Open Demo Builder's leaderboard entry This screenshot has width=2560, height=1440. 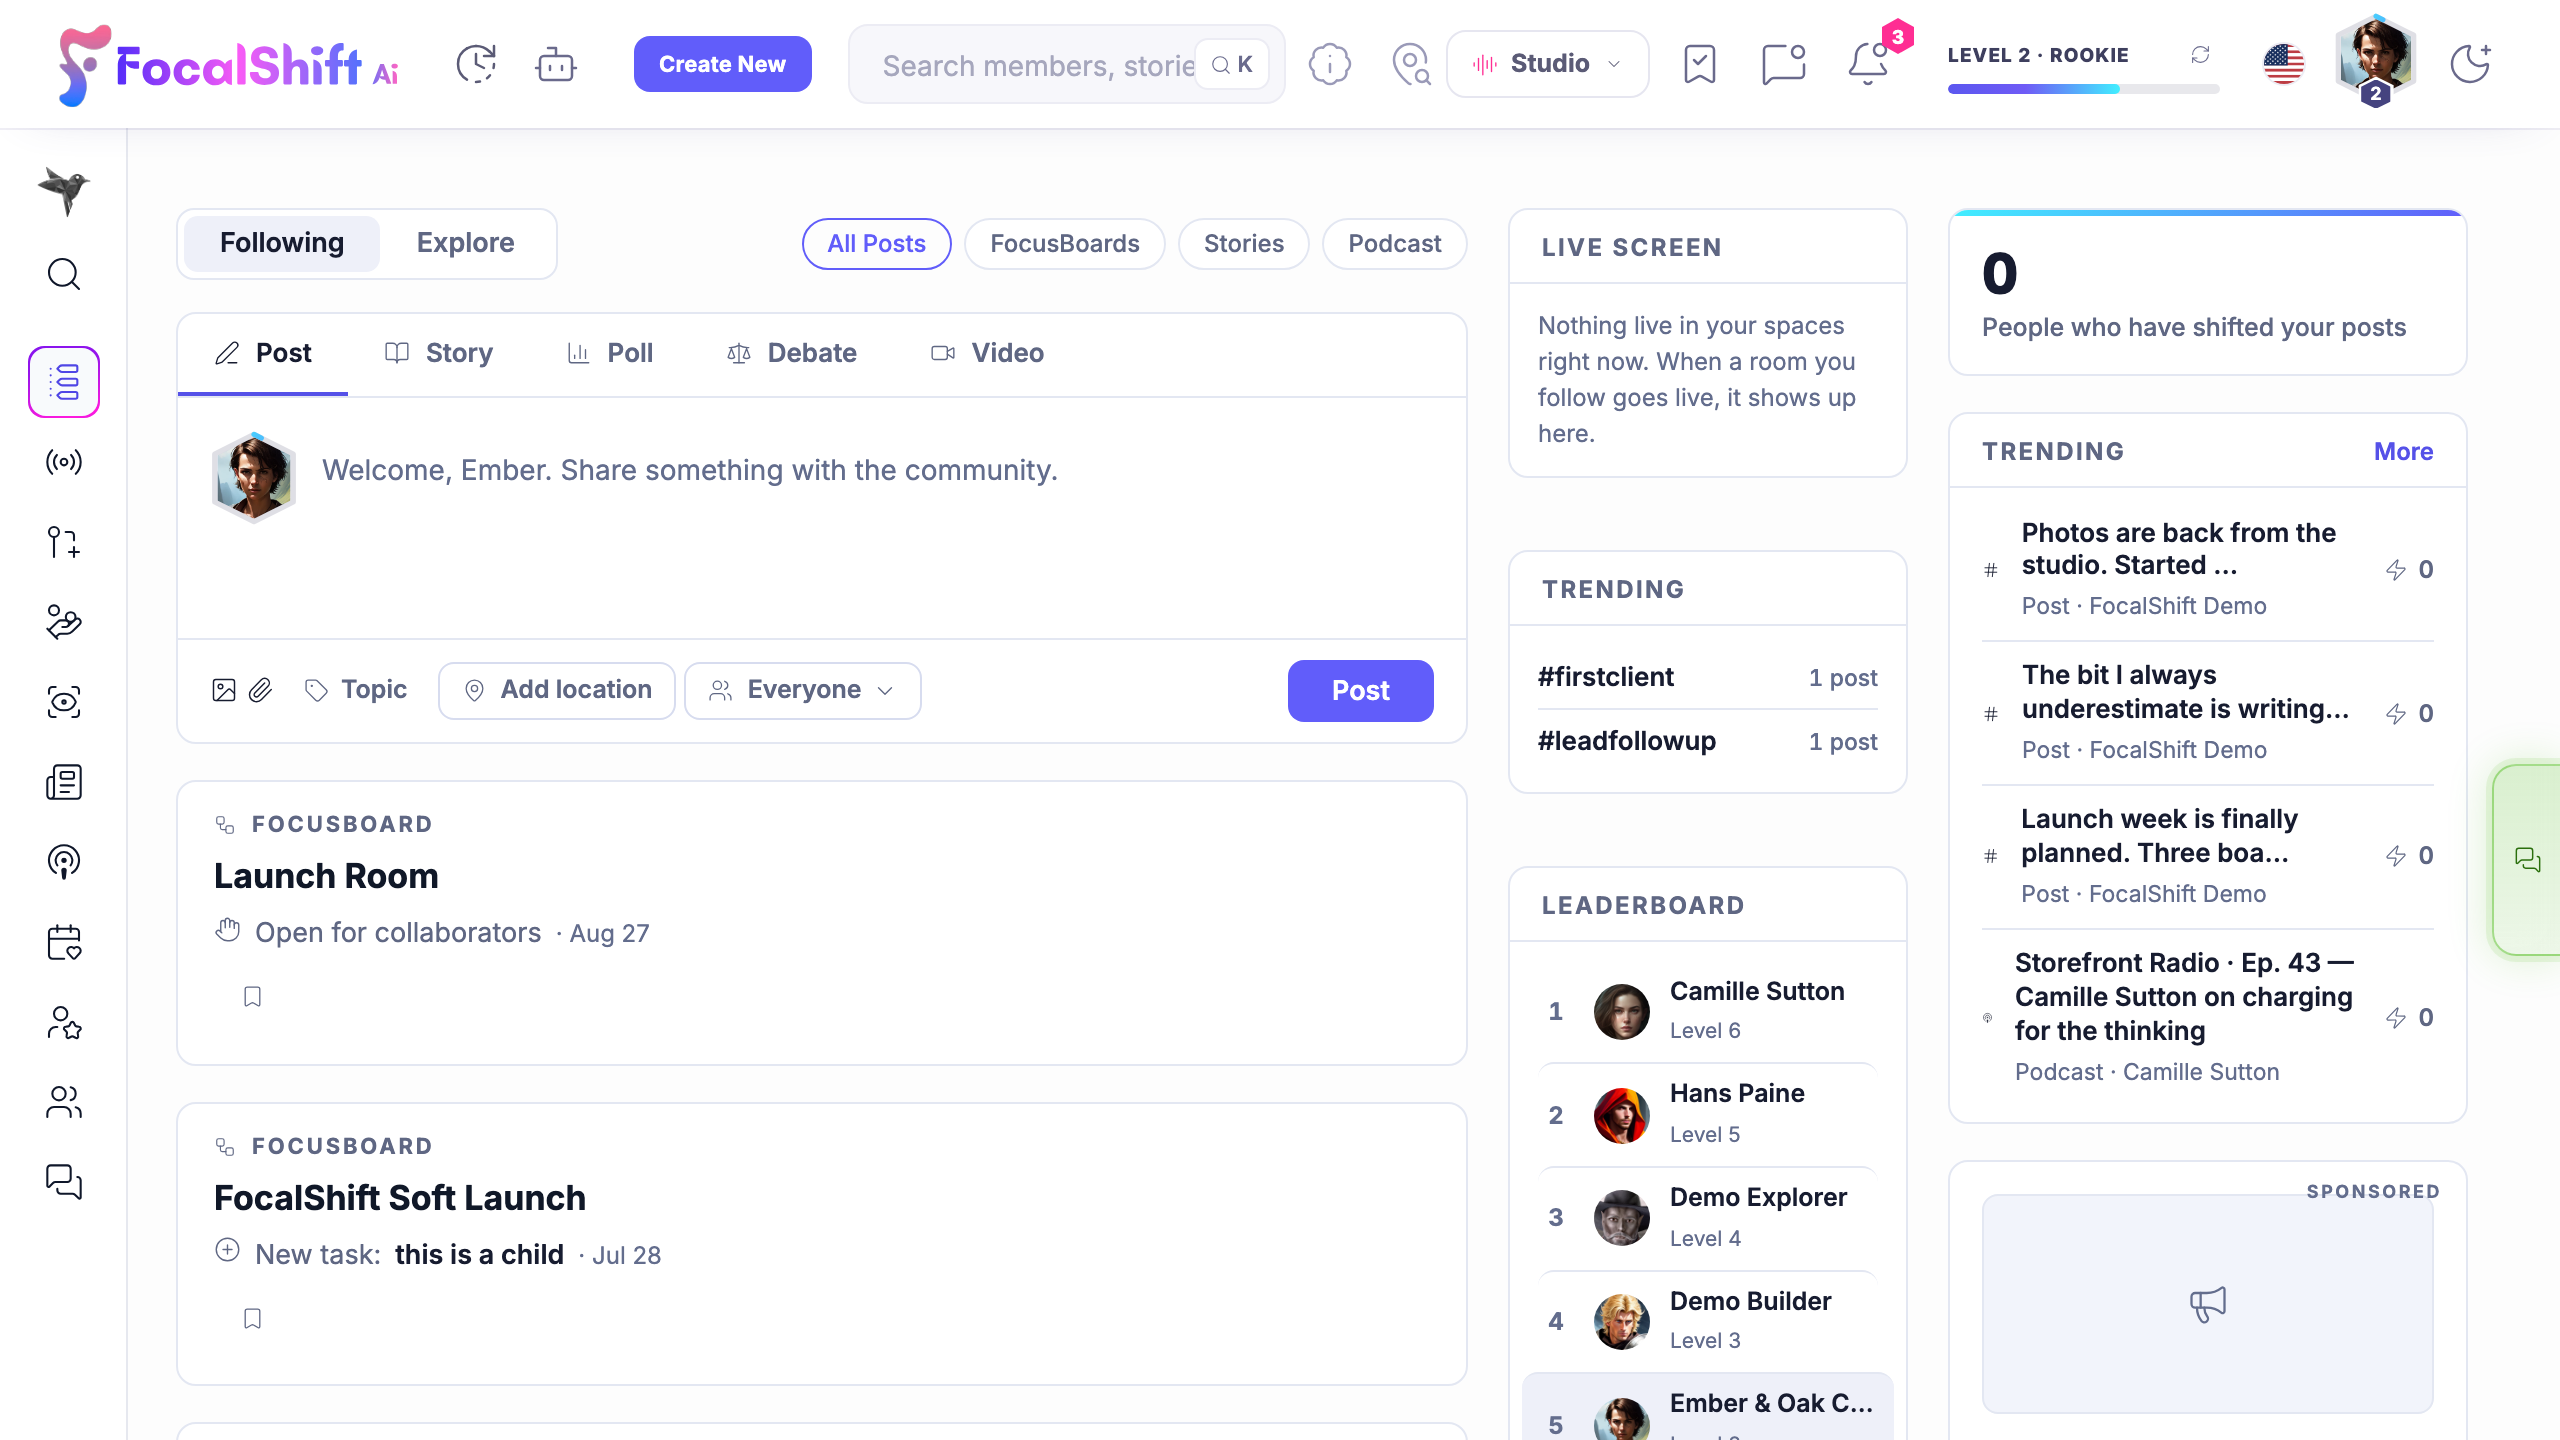[x=1708, y=1321]
